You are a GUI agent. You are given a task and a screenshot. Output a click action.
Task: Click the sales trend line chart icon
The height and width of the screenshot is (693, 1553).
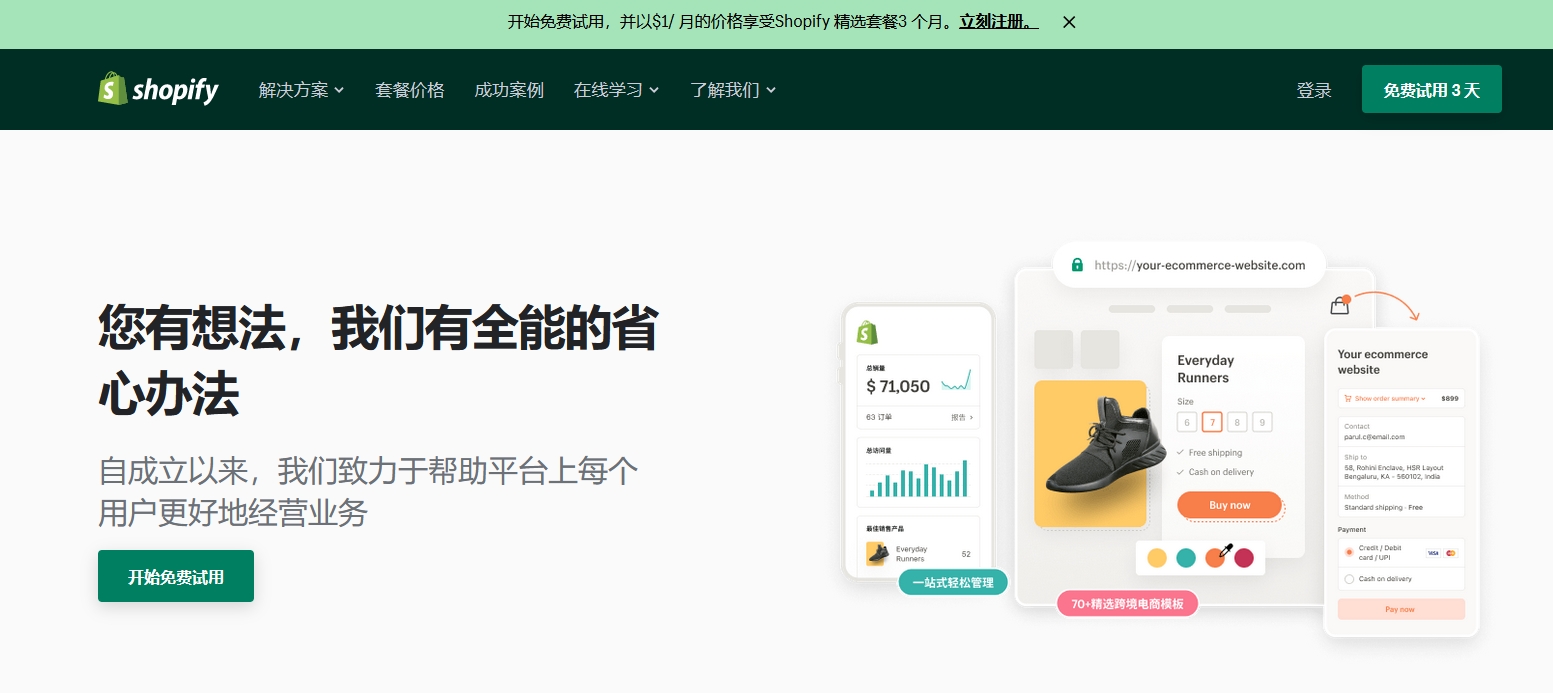pyautogui.click(x=956, y=381)
